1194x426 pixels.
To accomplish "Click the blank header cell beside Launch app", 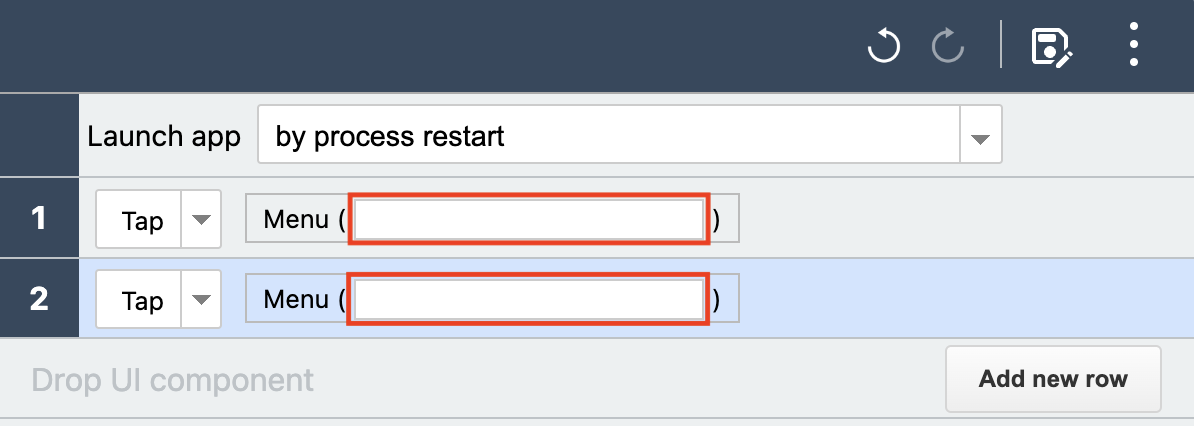I will click(x=39, y=134).
